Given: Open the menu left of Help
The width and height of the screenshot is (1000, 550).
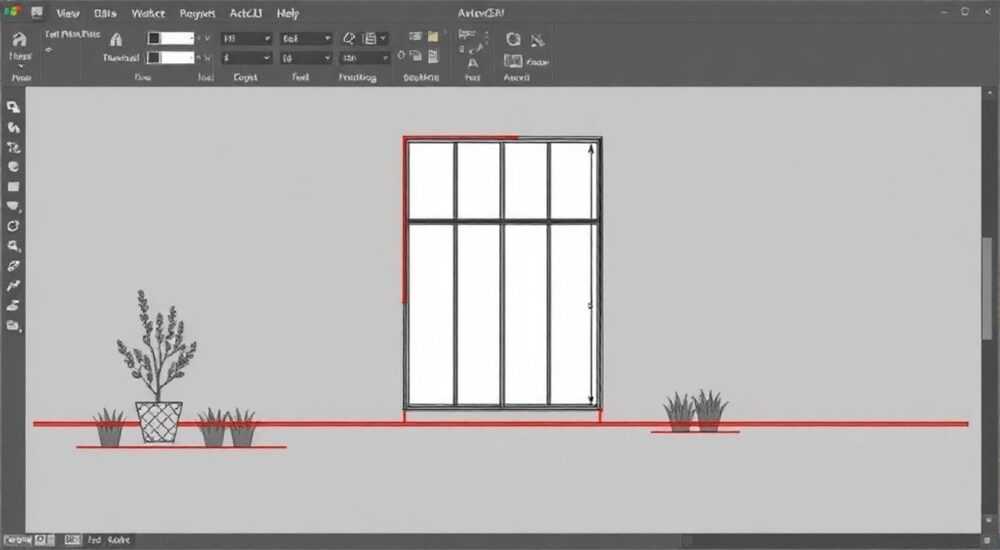Looking at the screenshot, I should click(x=246, y=13).
